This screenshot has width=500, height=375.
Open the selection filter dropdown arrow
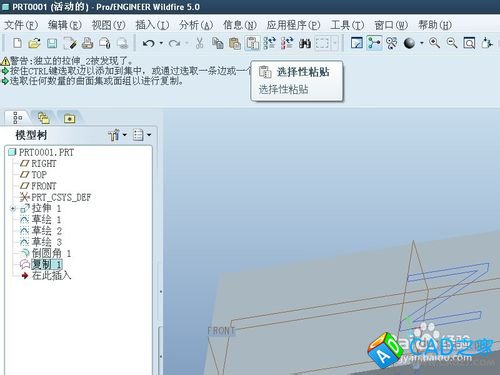(335, 43)
